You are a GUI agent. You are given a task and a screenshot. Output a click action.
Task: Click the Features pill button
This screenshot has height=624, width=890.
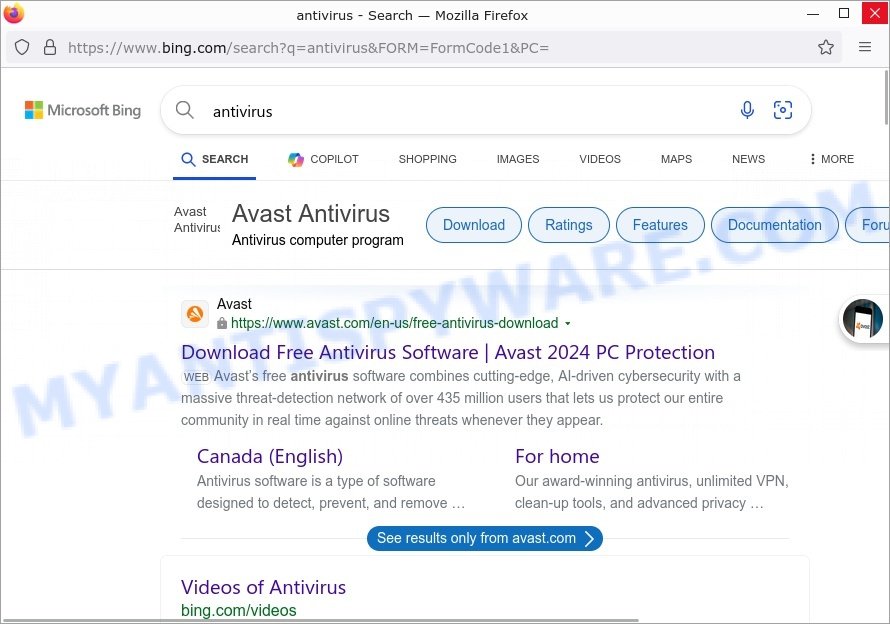pyautogui.click(x=660, y=225)
